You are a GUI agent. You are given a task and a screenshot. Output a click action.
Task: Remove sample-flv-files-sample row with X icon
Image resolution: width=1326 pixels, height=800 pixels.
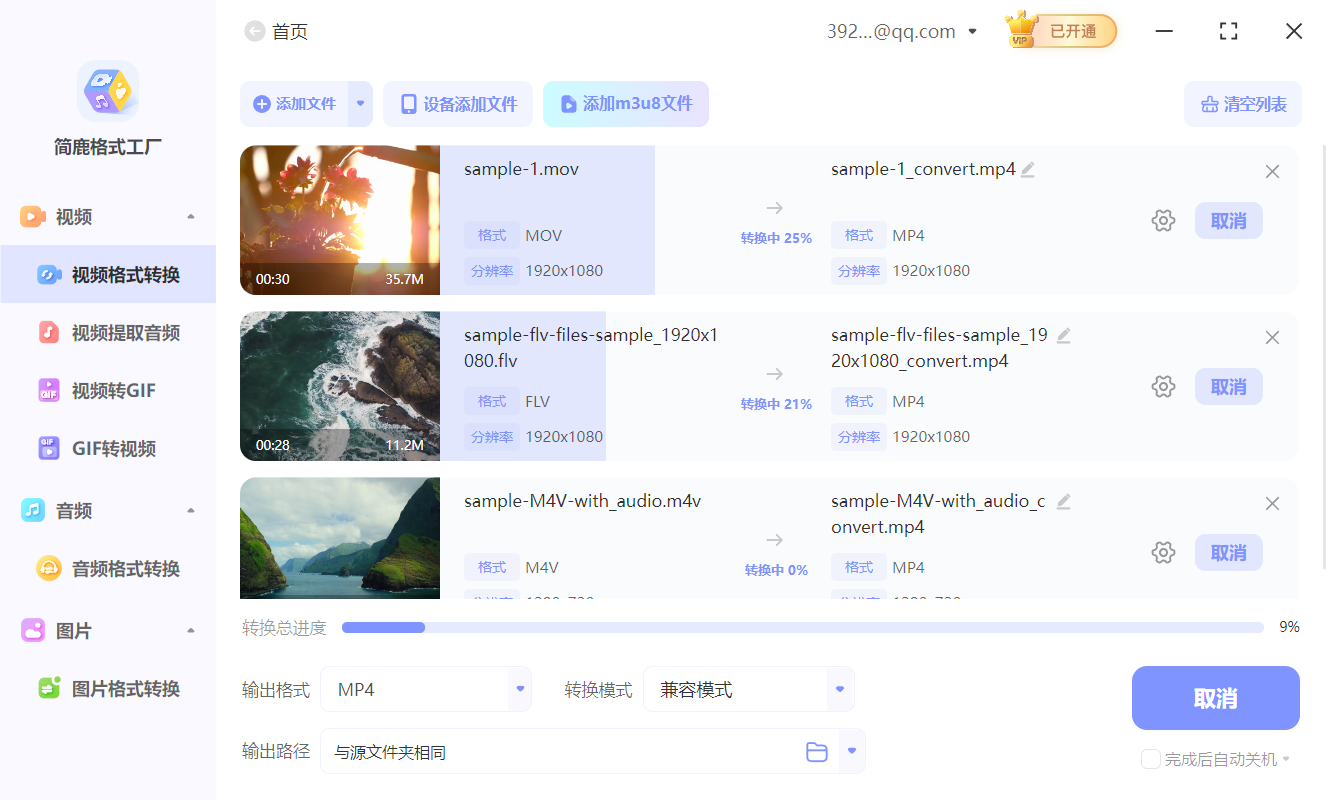click(x=1272, y=338)
